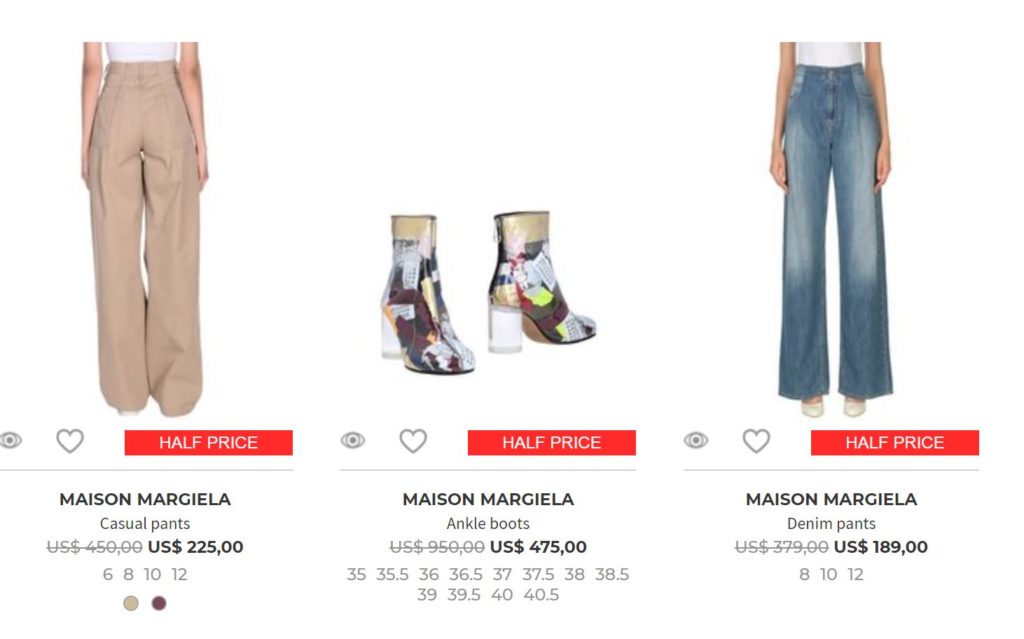Open the beige Casual pants product image
Image resolution: width=1024 pixels, height=639 pixels.
click(x=144, y=229)
